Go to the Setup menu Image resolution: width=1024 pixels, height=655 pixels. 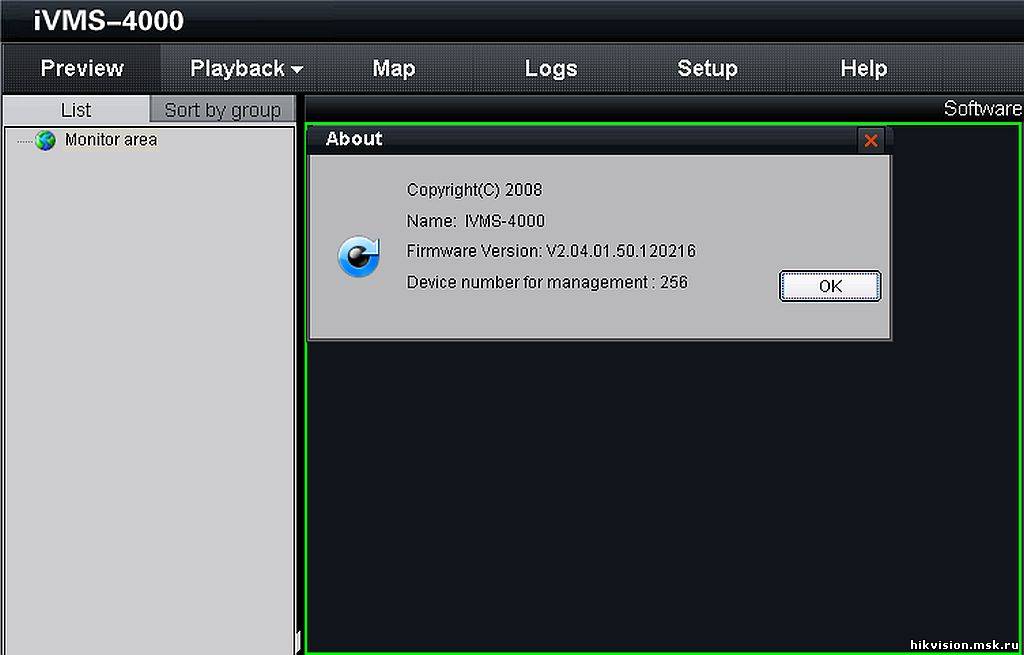click(x=707, y=69)
